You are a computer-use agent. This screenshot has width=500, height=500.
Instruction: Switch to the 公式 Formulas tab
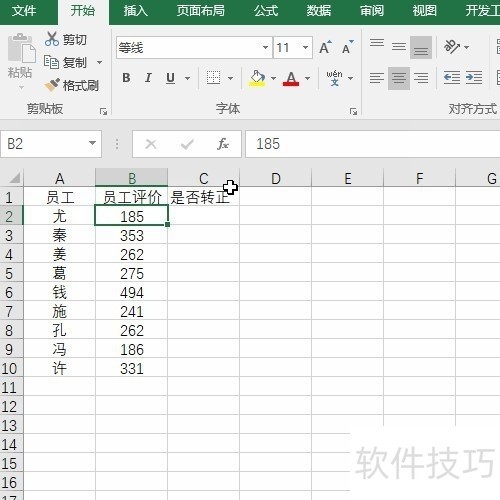(266, 11)
